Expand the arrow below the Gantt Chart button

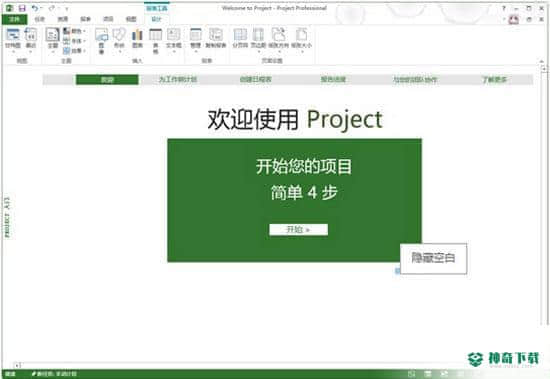[x=13, y=52]
